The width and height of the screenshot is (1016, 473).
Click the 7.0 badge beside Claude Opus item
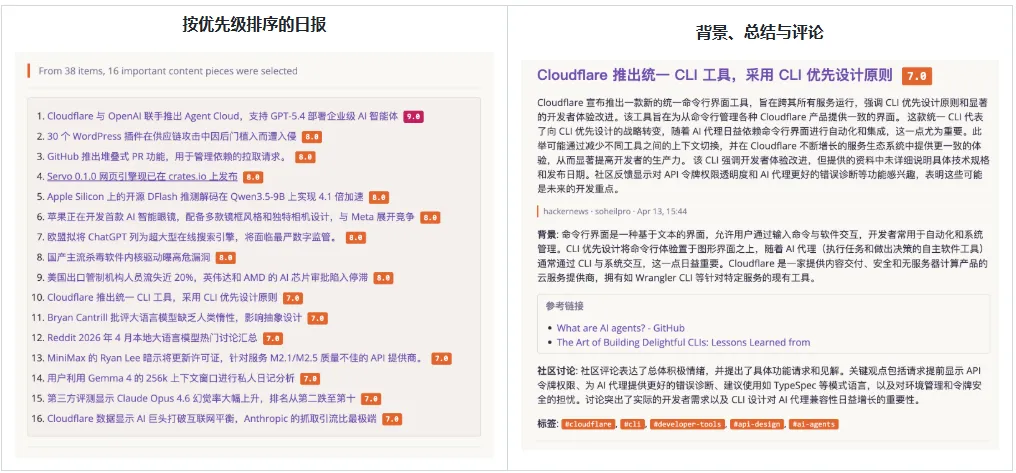coord(371,399)
